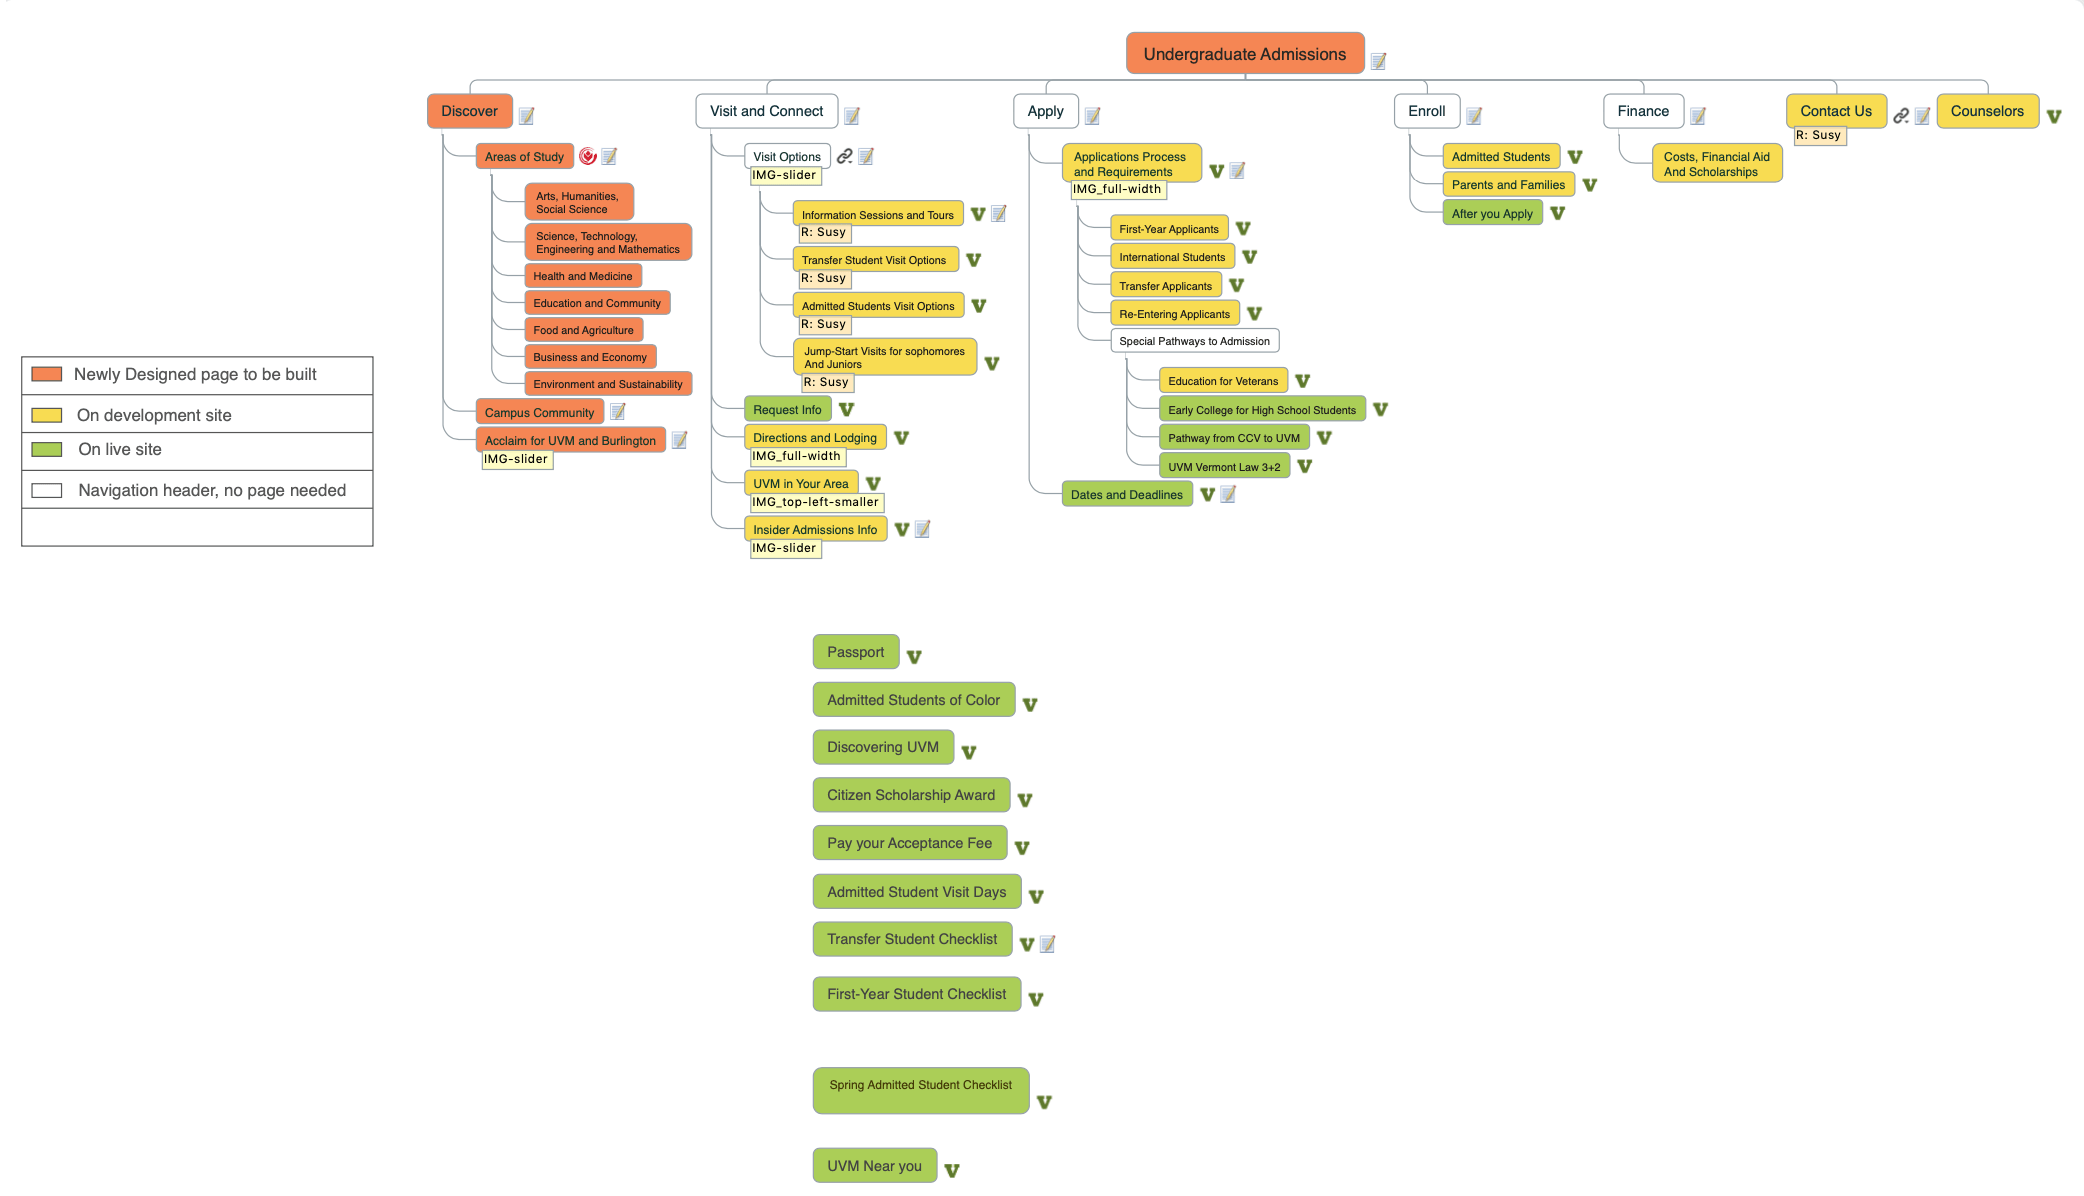Click the V icon beside After you Apply
The height and width of the screenshot is (1196, 2084).
coord(1558,213)
